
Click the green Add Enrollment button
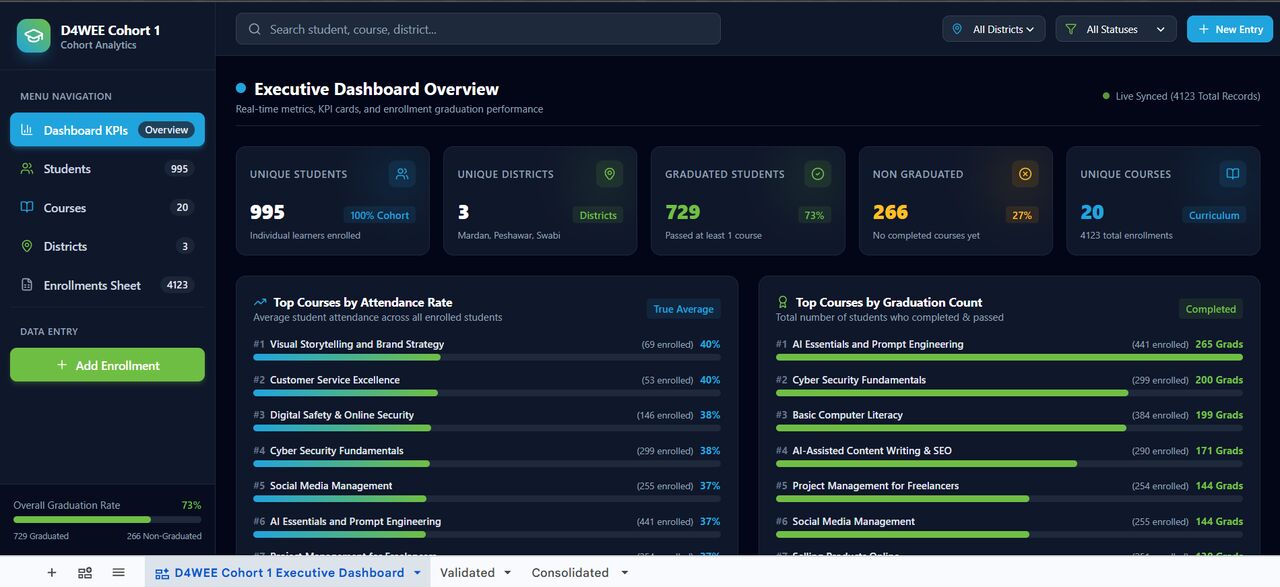click(108, 365)
